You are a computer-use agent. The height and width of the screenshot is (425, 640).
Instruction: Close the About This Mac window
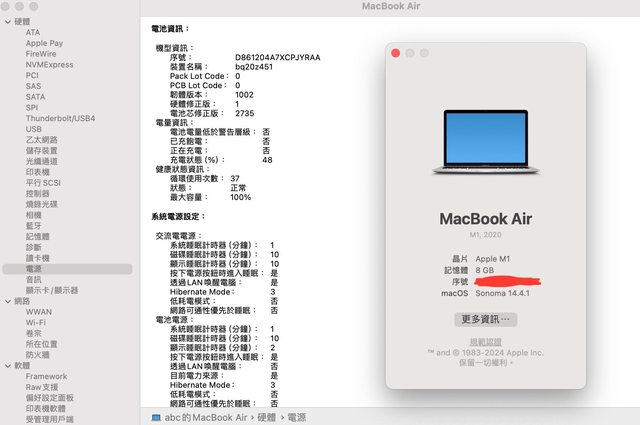pos(396,53)
